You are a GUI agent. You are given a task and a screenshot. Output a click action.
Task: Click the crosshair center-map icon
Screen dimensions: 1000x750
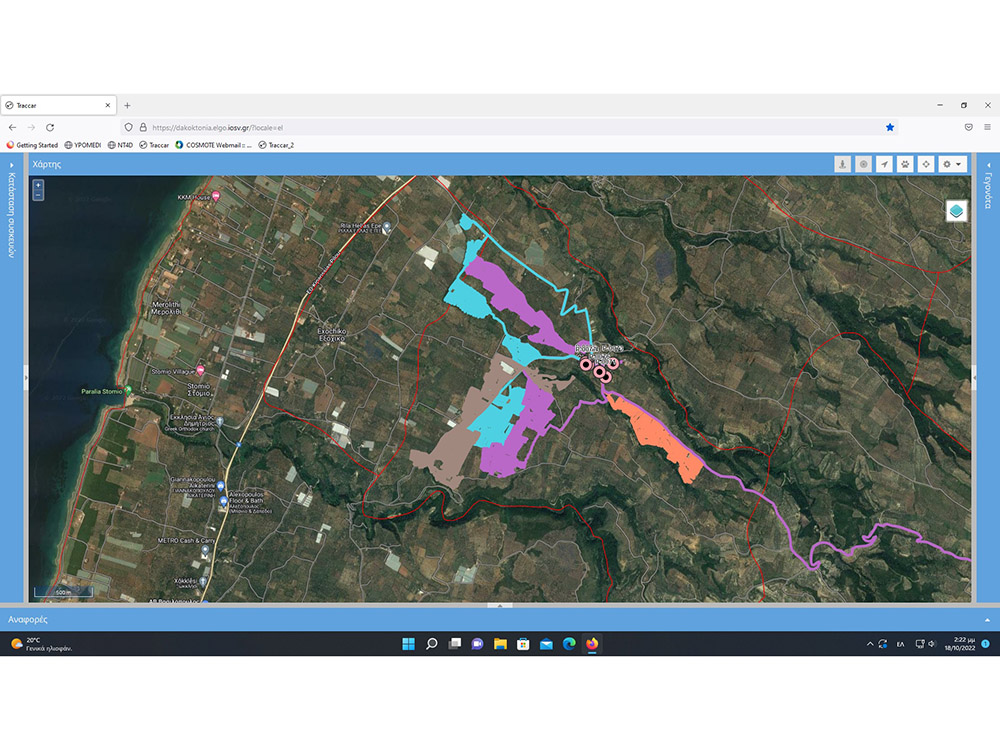point(926,164)
